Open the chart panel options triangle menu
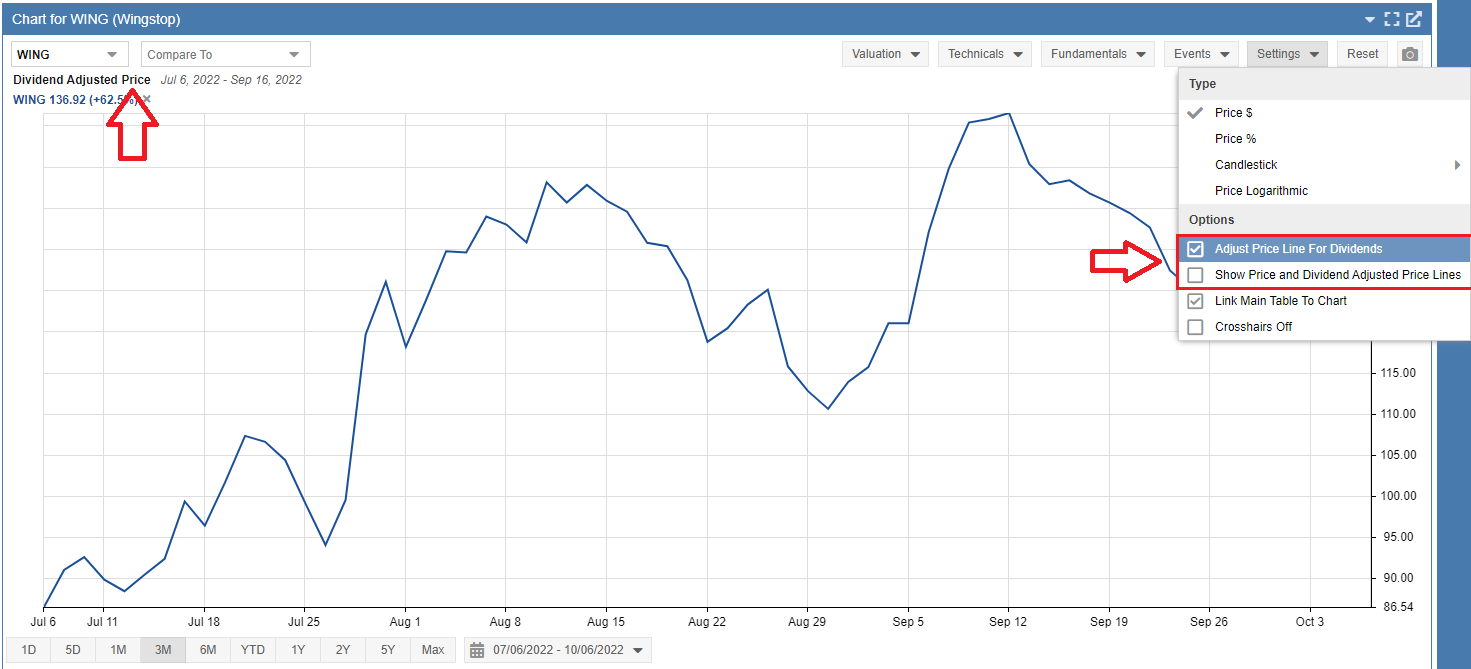1471x669 pixels. coord(1370,20)
